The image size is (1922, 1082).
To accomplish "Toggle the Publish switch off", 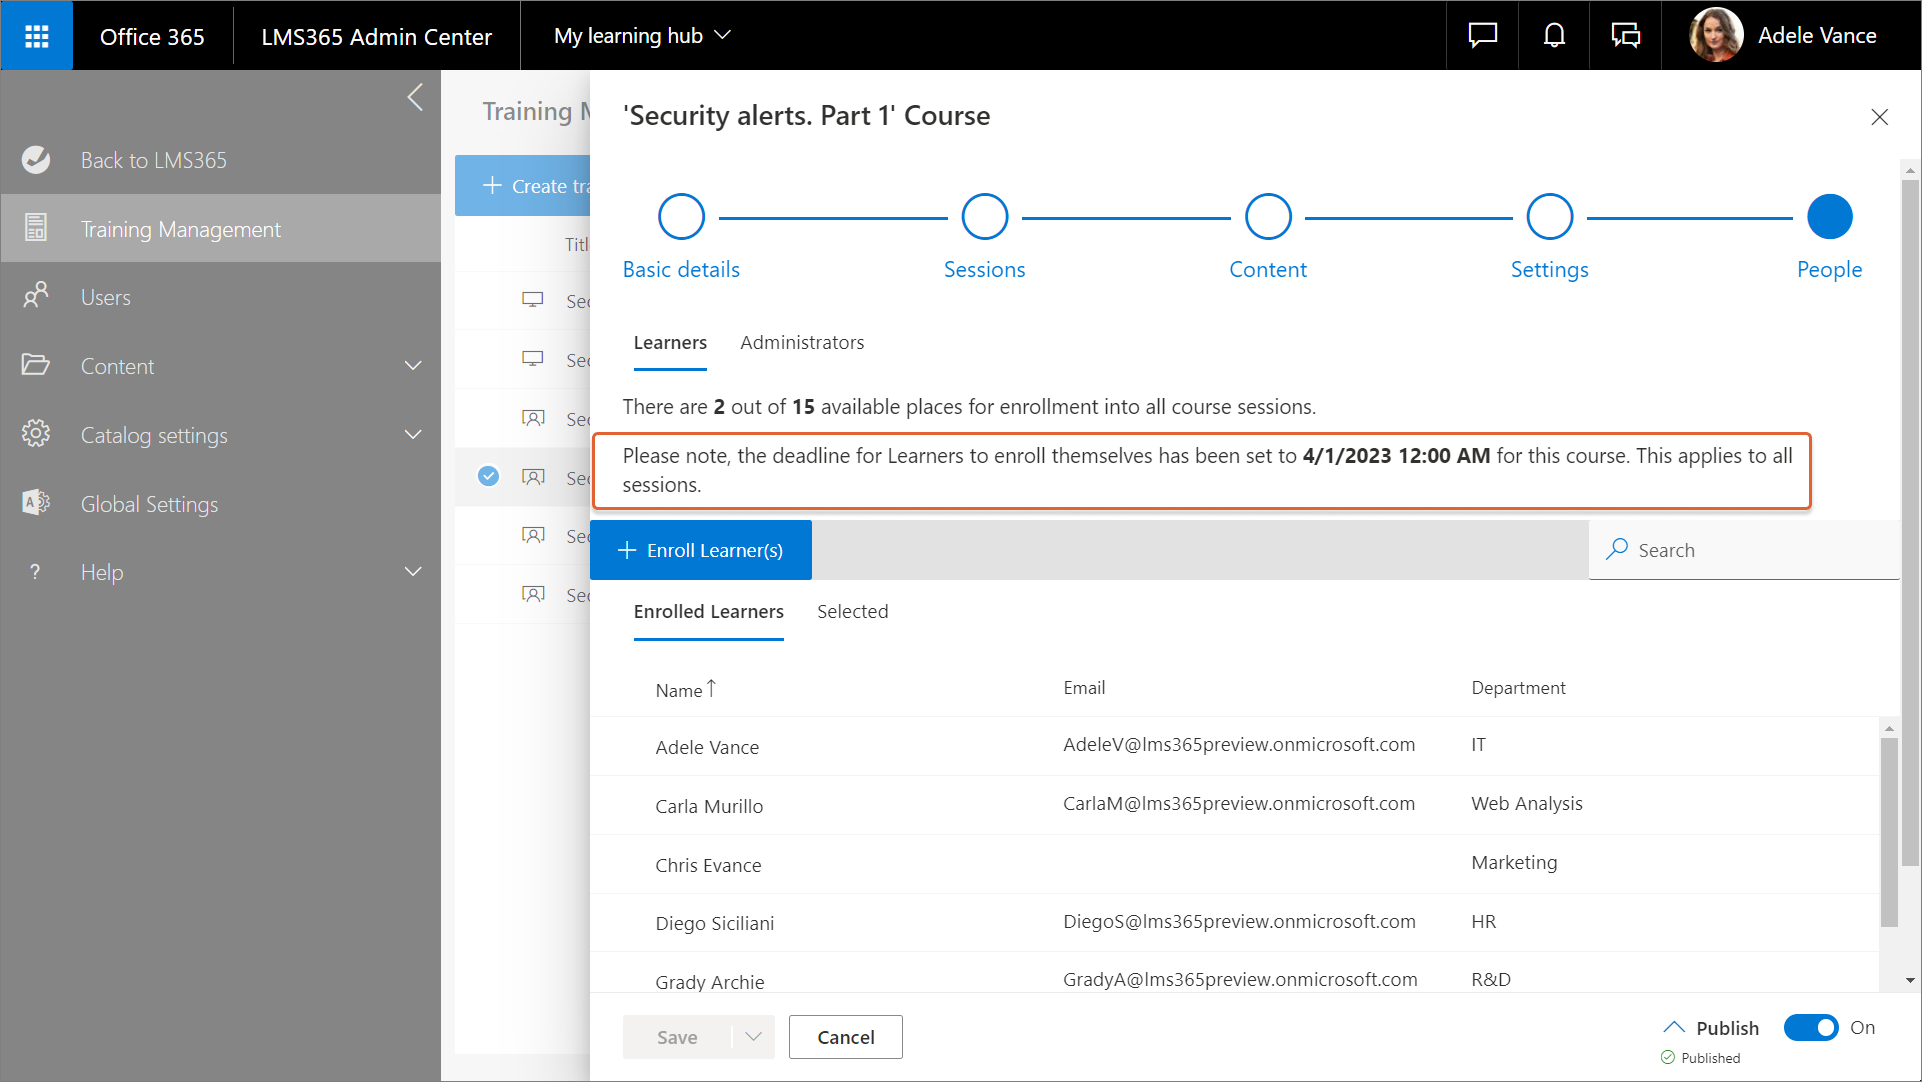I will point(1810,1027).
